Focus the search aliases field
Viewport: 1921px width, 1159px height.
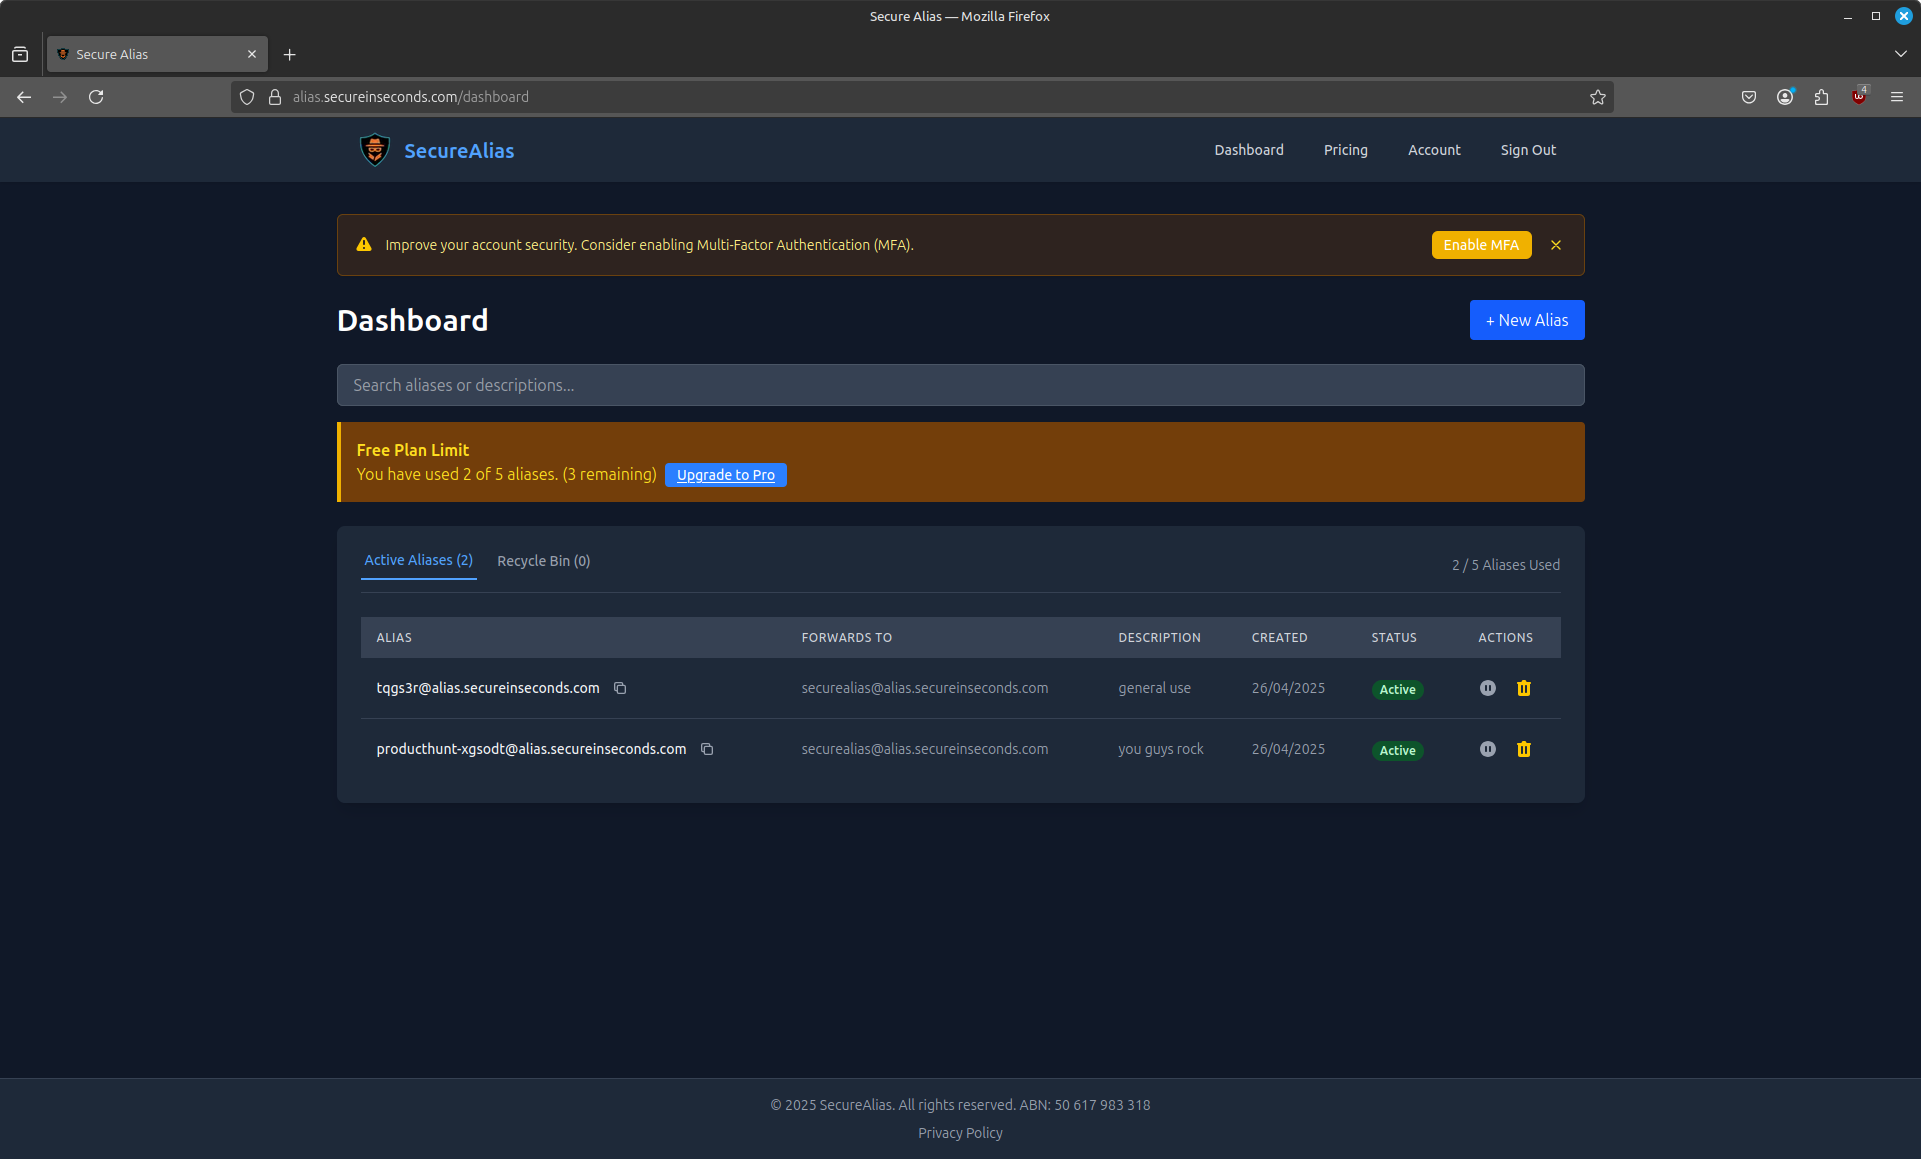click(960, 385)
